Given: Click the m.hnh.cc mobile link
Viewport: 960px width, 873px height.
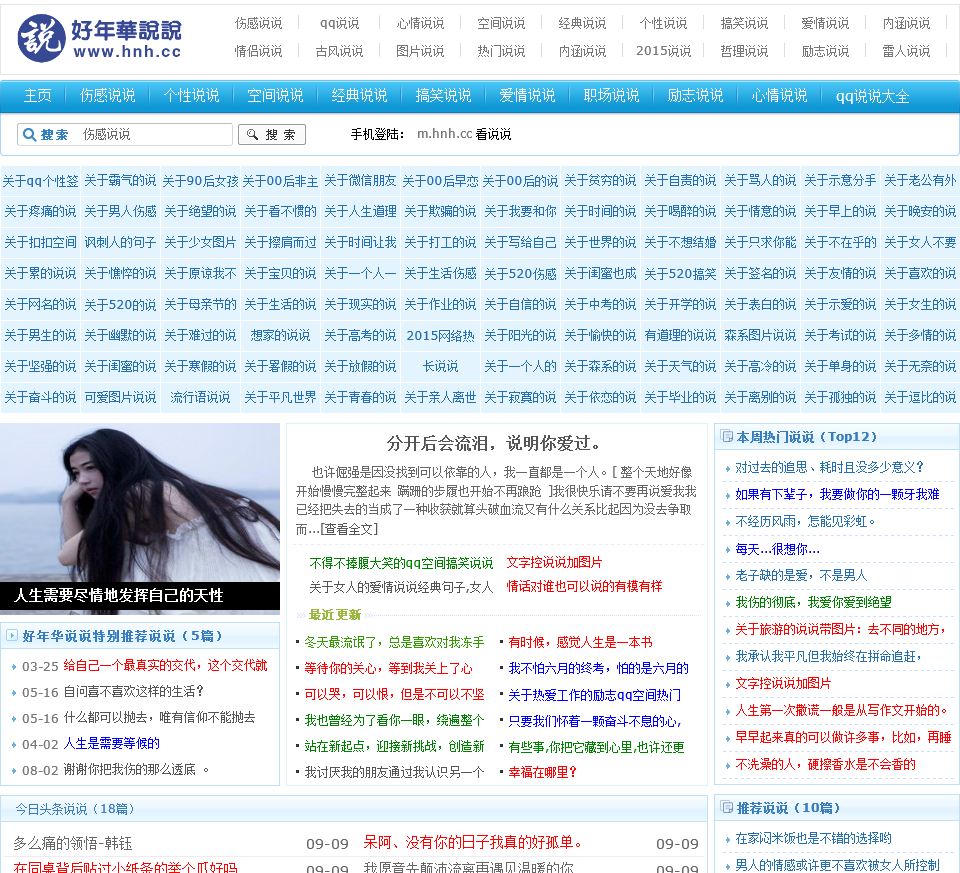Looking at the screenshot, I should tap(444, 133).
